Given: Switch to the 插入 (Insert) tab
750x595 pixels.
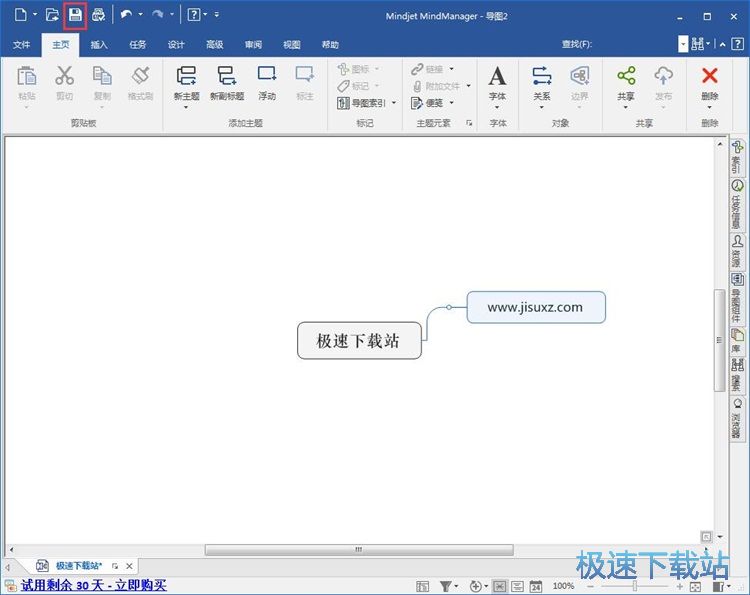Looking at the screenshot, I should click(x=99, y=45).
